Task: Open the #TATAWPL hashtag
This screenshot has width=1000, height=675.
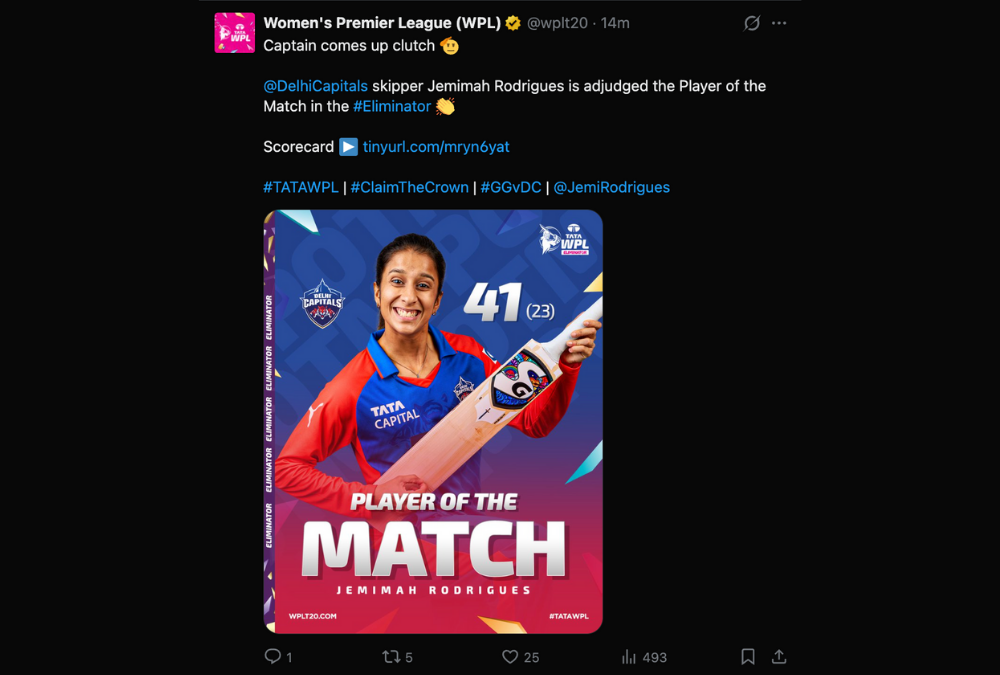Action: pyautogui.click(x=301, y=188)
